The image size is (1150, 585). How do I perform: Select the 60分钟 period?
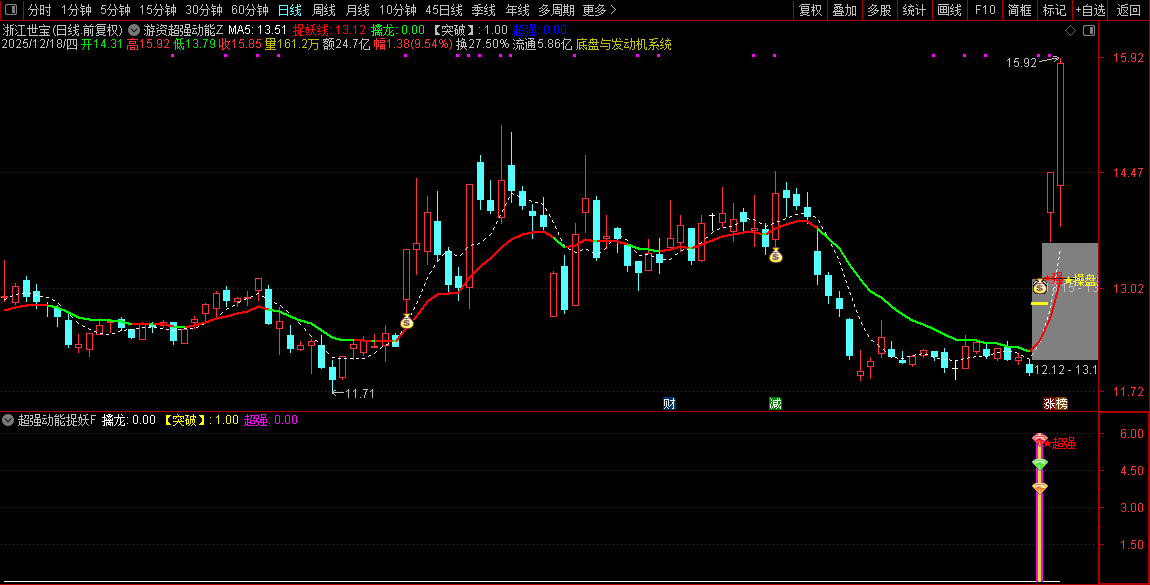coord(250,10)
